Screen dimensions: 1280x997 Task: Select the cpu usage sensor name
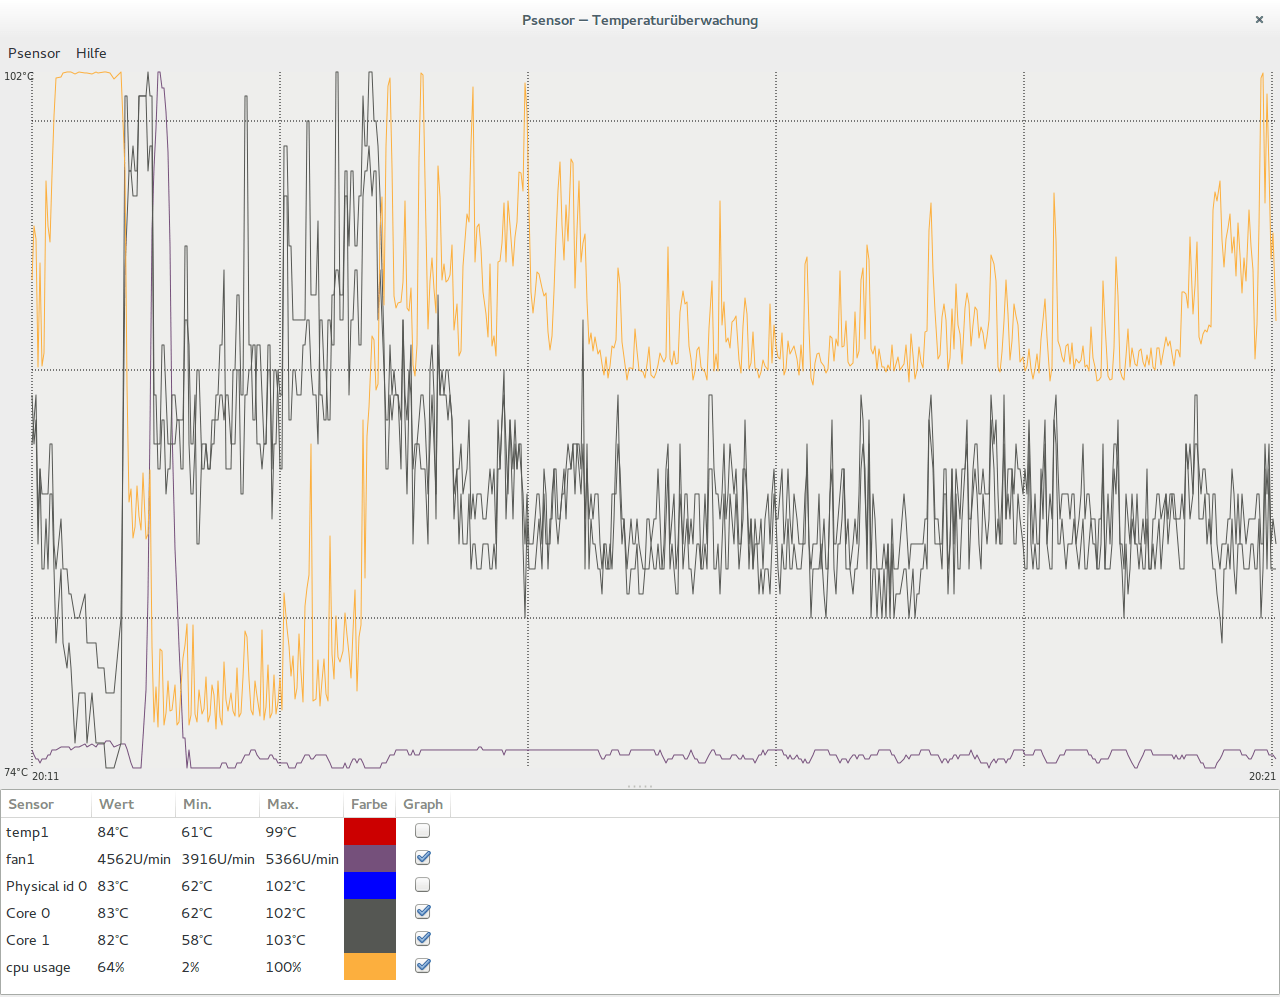point(38,967)
